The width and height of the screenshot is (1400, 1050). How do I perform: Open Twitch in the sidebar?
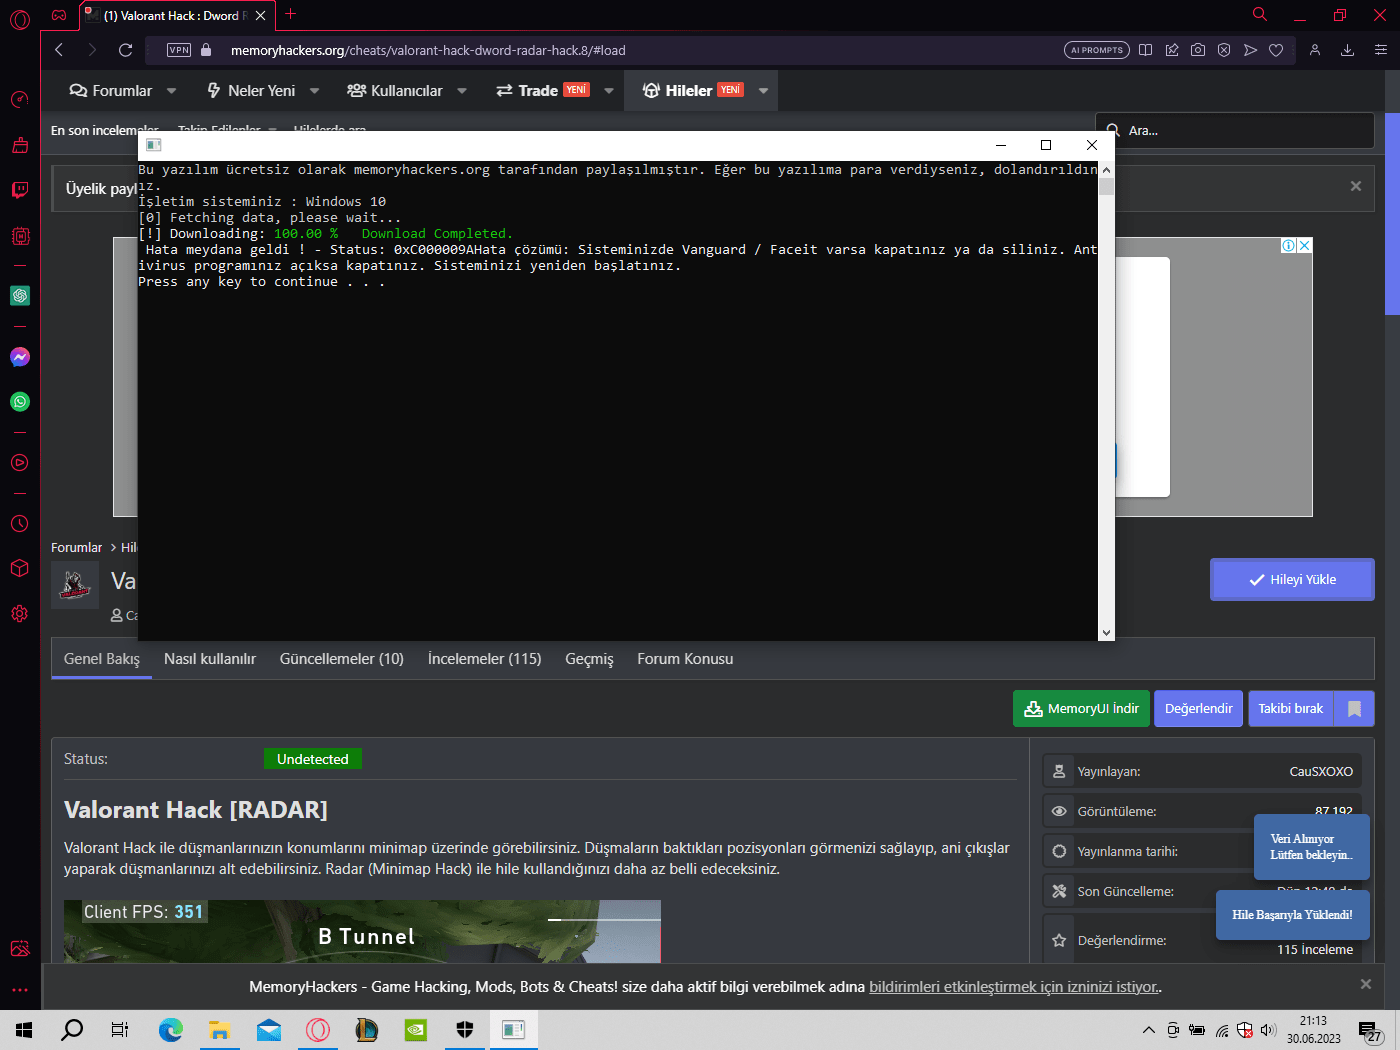[20, 190]
